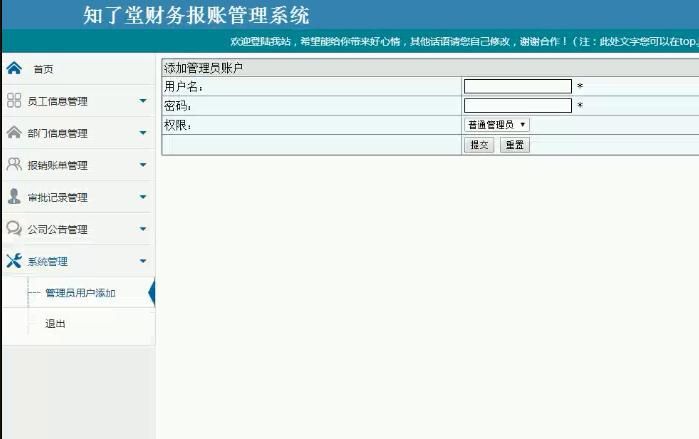This screenshot has width=699, height=439.
Task: Click the scrolling welcome message text
Action: click(464, 41)
